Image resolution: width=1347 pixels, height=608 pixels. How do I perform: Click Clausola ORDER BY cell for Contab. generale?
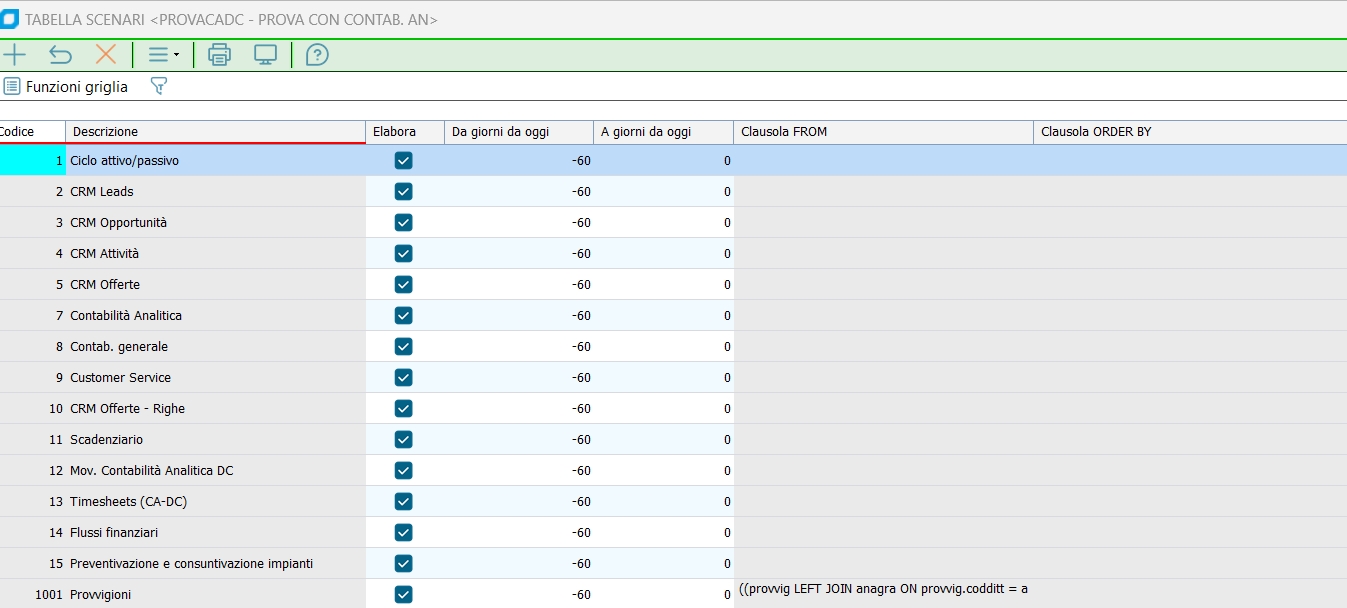[x=1190, y=346]
